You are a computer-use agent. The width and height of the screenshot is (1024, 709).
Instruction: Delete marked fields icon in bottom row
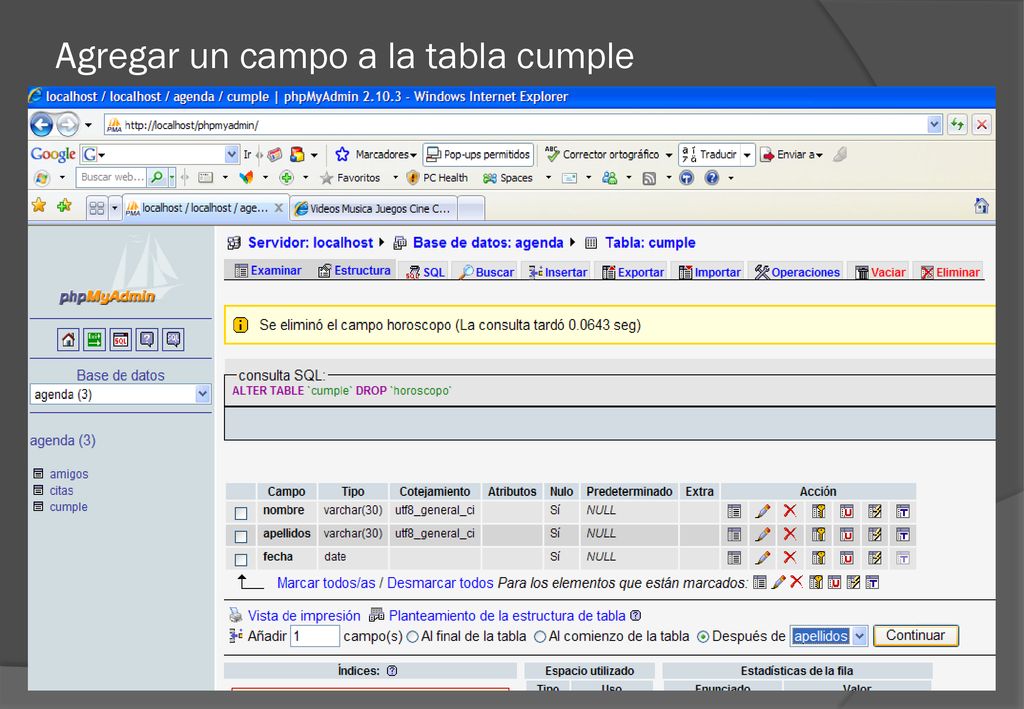[796, 582]
